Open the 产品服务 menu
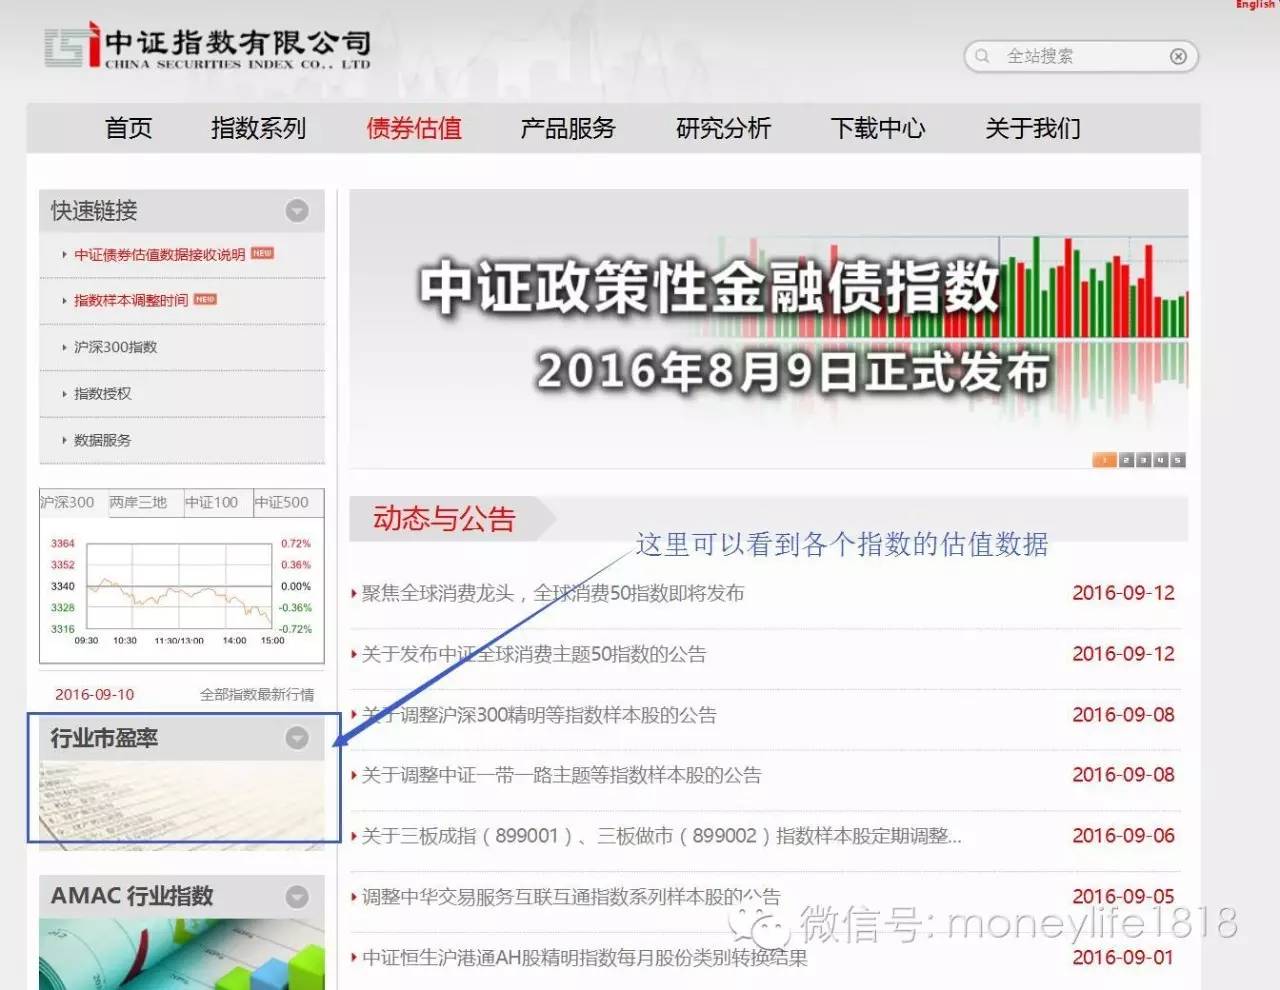The image size is (1280, 990). pos(568,128)
